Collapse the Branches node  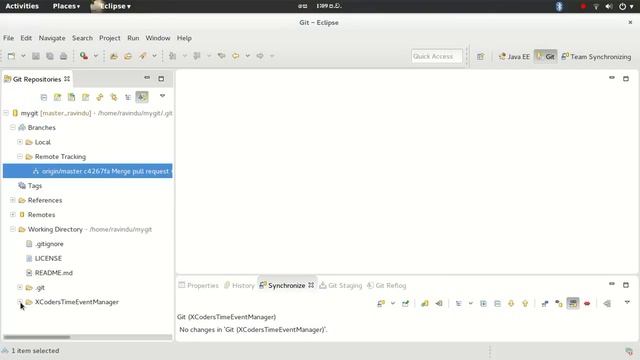13,127
